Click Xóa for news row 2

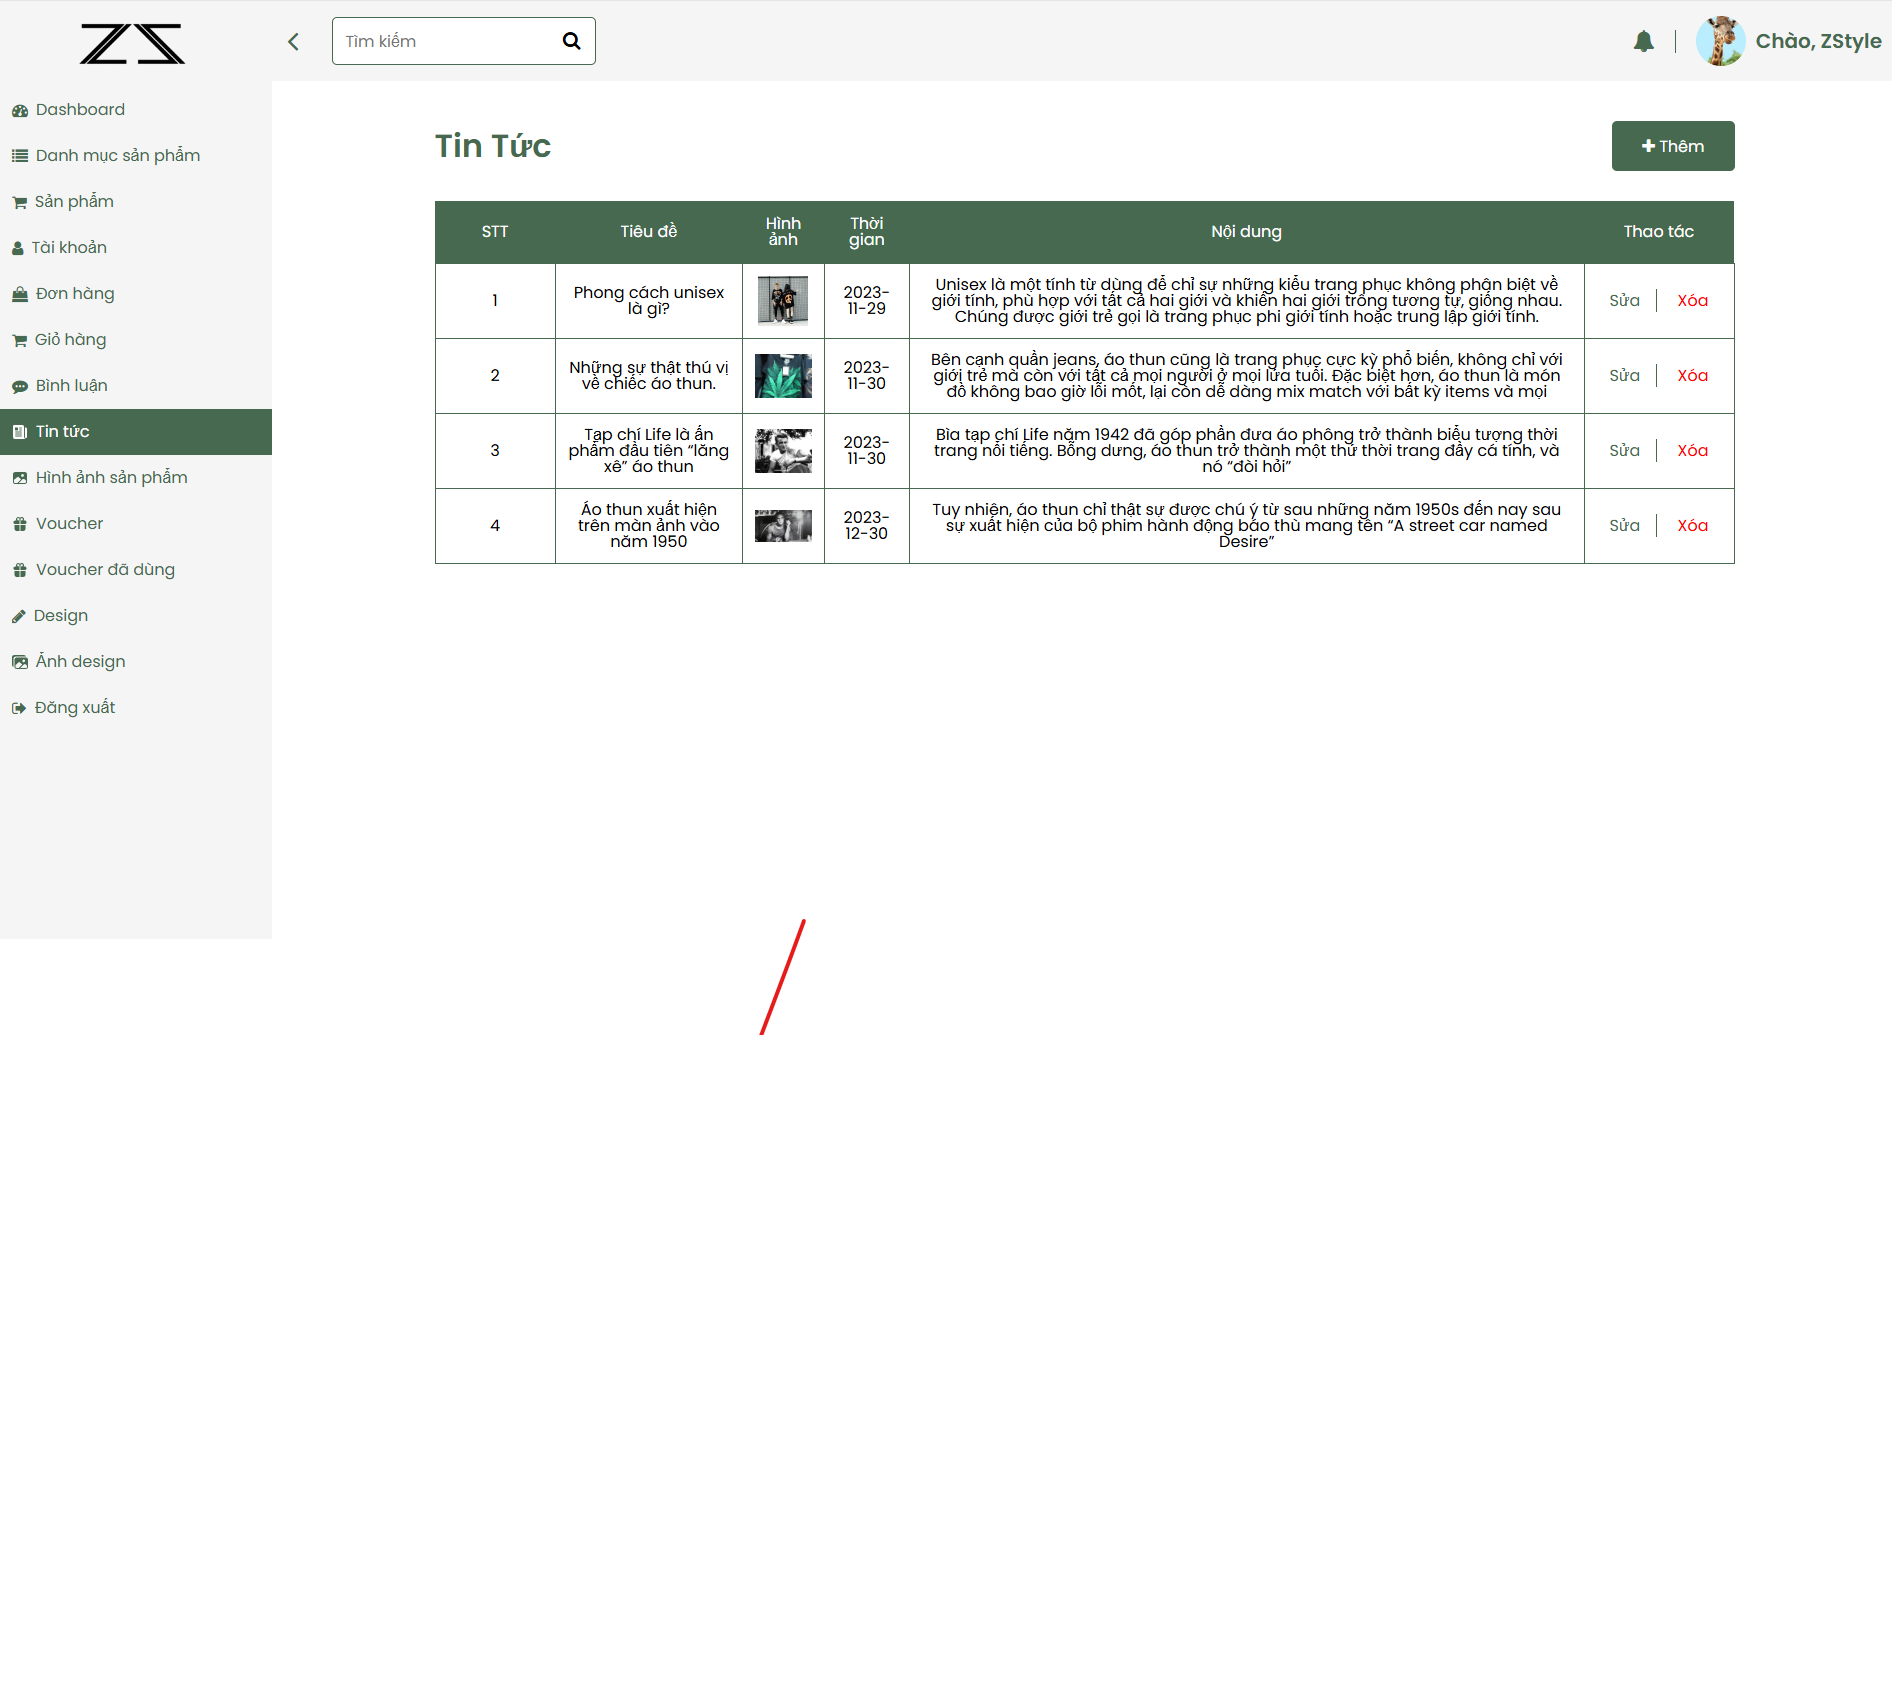[x=1692, y=376]
